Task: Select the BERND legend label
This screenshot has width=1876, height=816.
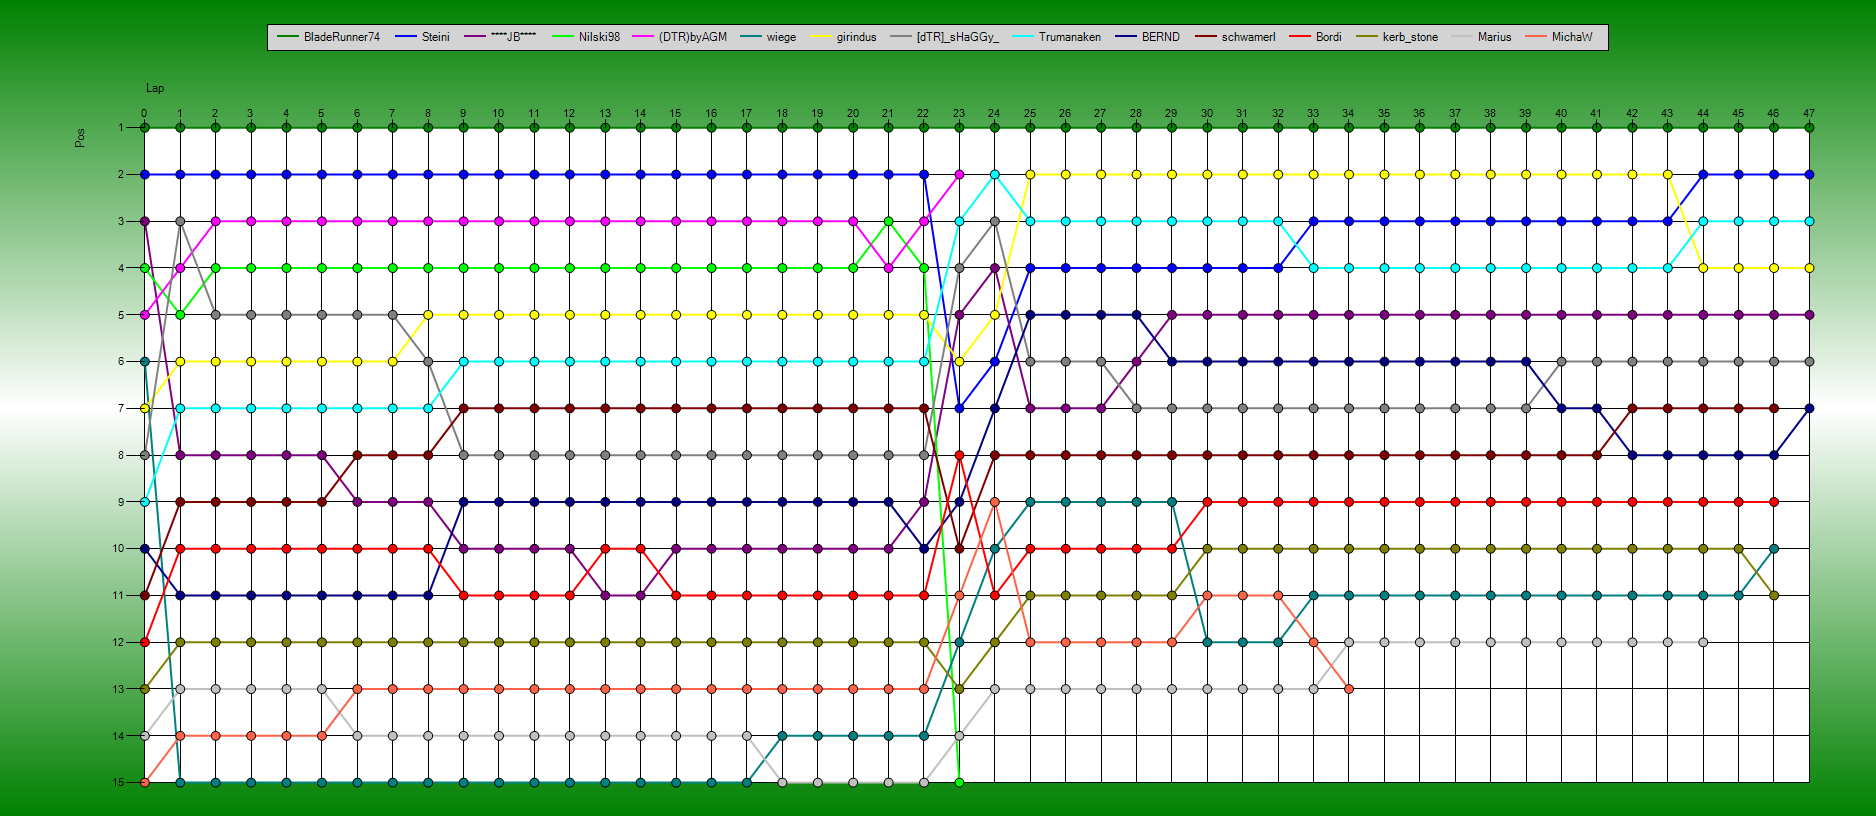Action: coord(1160,37)
